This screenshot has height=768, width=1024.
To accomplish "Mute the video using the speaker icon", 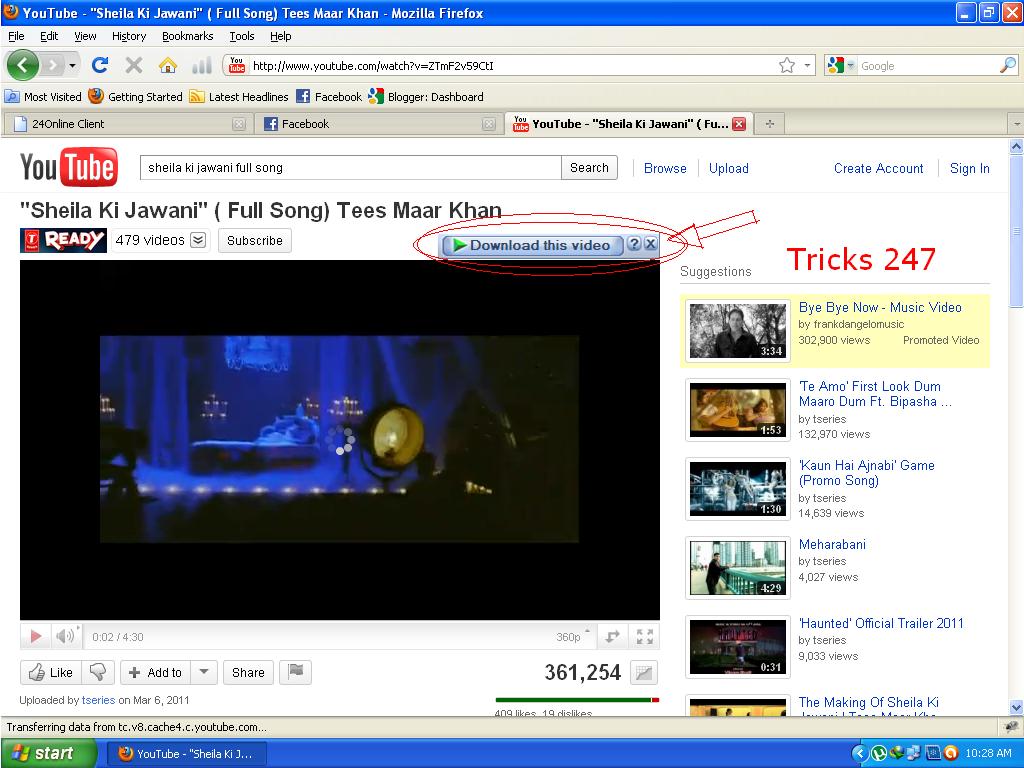I will pos(65,637).
